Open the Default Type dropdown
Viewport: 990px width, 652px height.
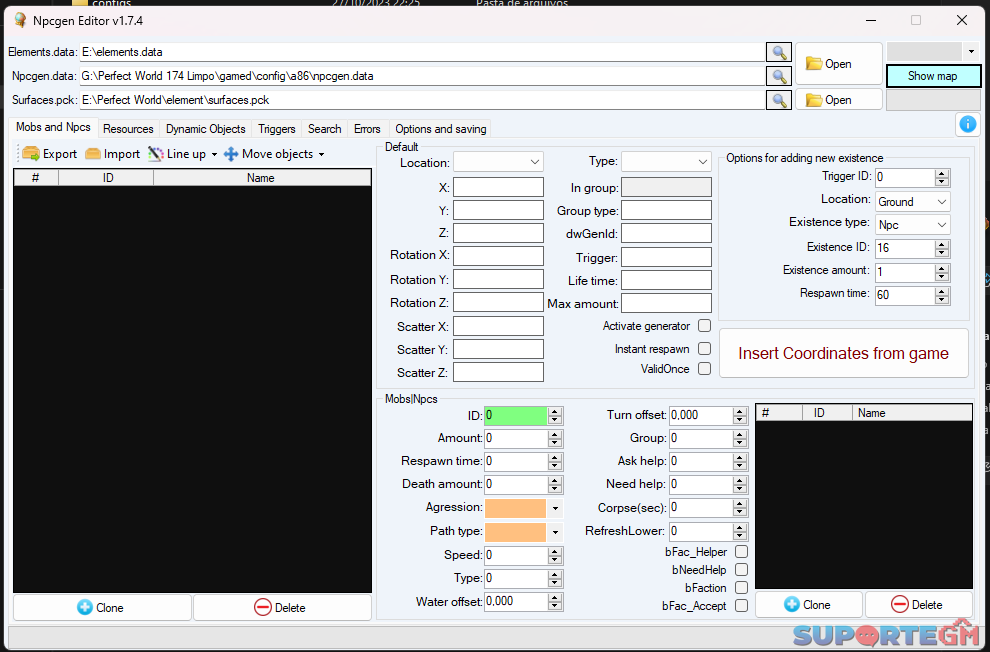click(x=666, y=162)
